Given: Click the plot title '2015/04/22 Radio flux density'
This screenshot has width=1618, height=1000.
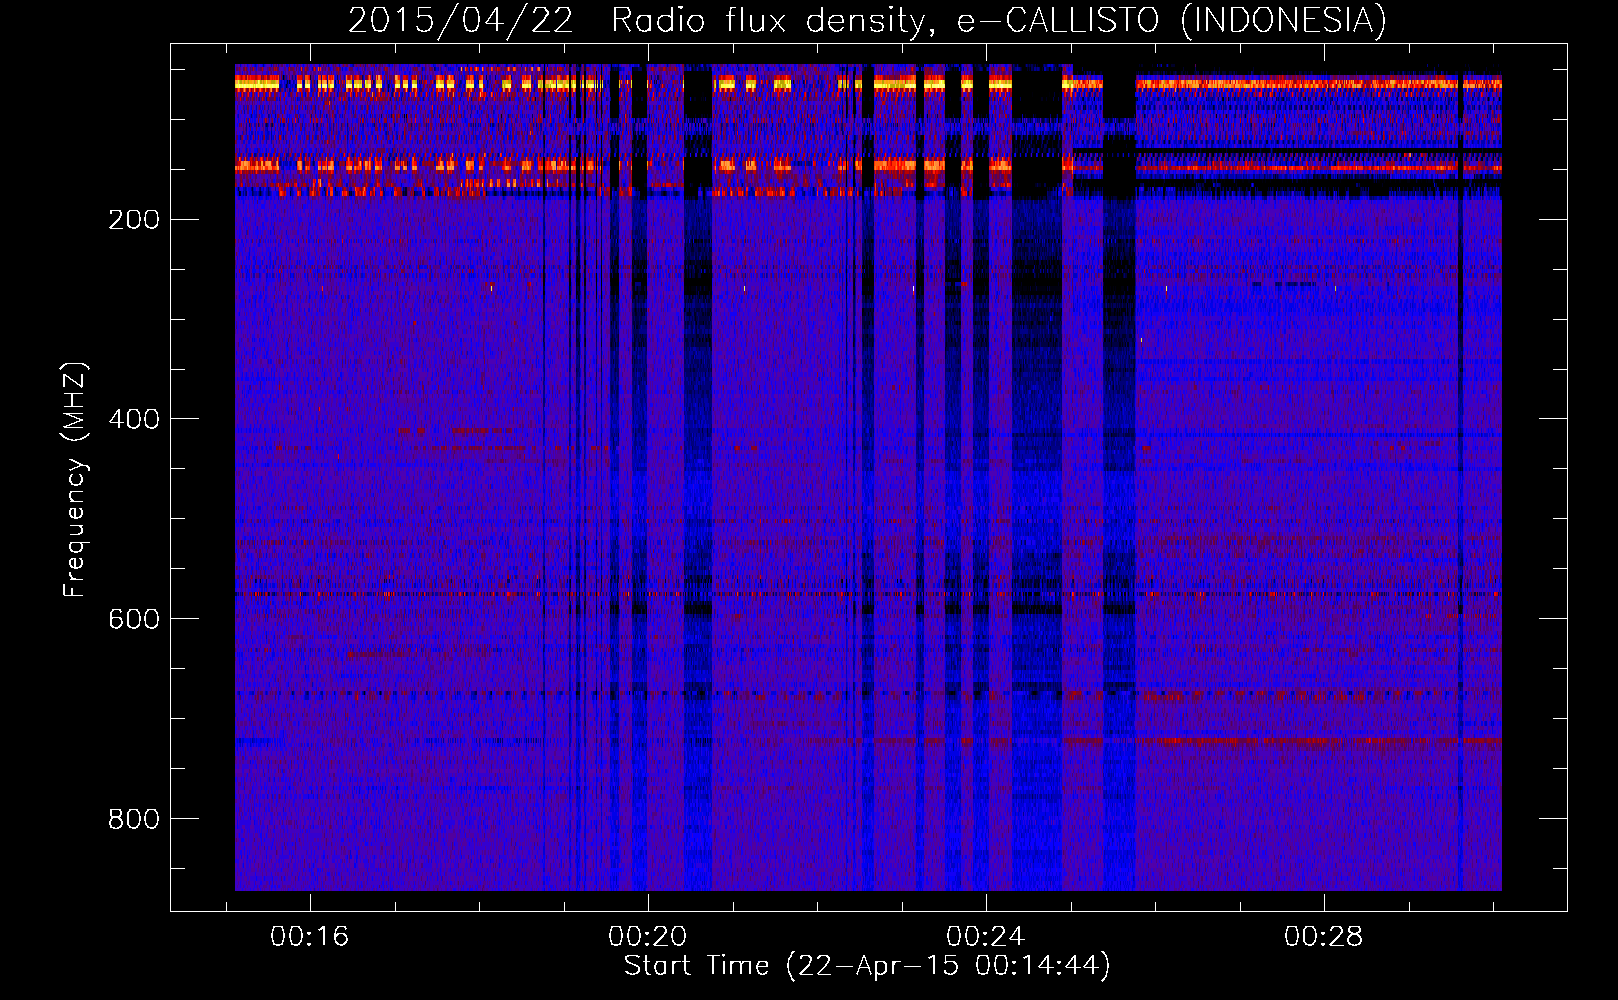Looking at the screenshot, I should pyautogui.click(x=867, y=21).
